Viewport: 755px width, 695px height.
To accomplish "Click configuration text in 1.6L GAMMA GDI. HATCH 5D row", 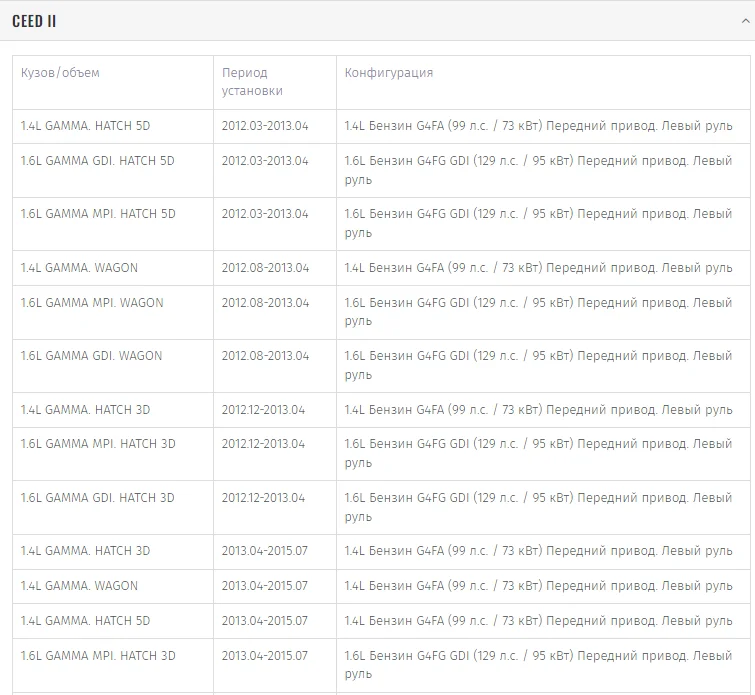I will click(538, 170).
